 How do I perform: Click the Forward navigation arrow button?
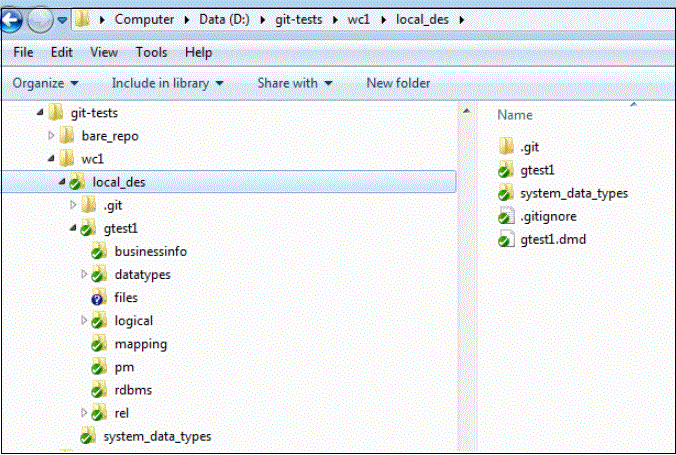(x=40, y=20)
